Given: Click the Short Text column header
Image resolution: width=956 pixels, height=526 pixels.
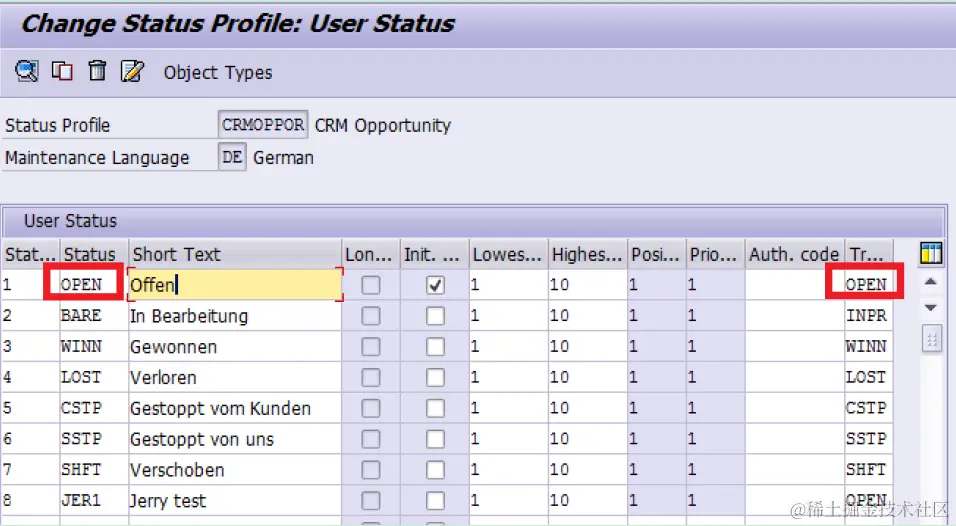Looking at the screenshot, I should point(235,254).
